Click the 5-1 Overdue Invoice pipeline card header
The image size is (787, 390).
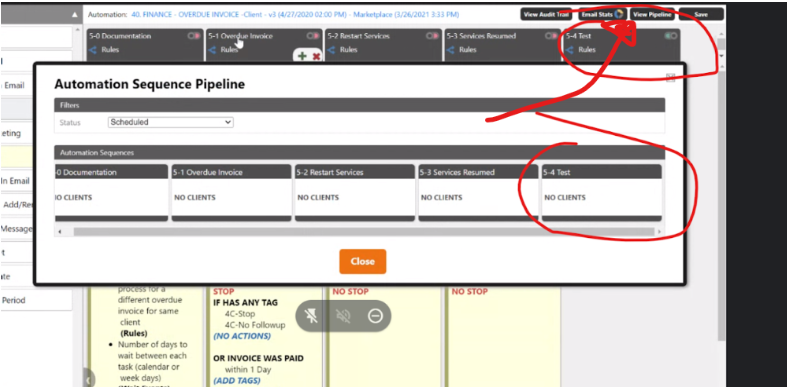tap(231, 172)
